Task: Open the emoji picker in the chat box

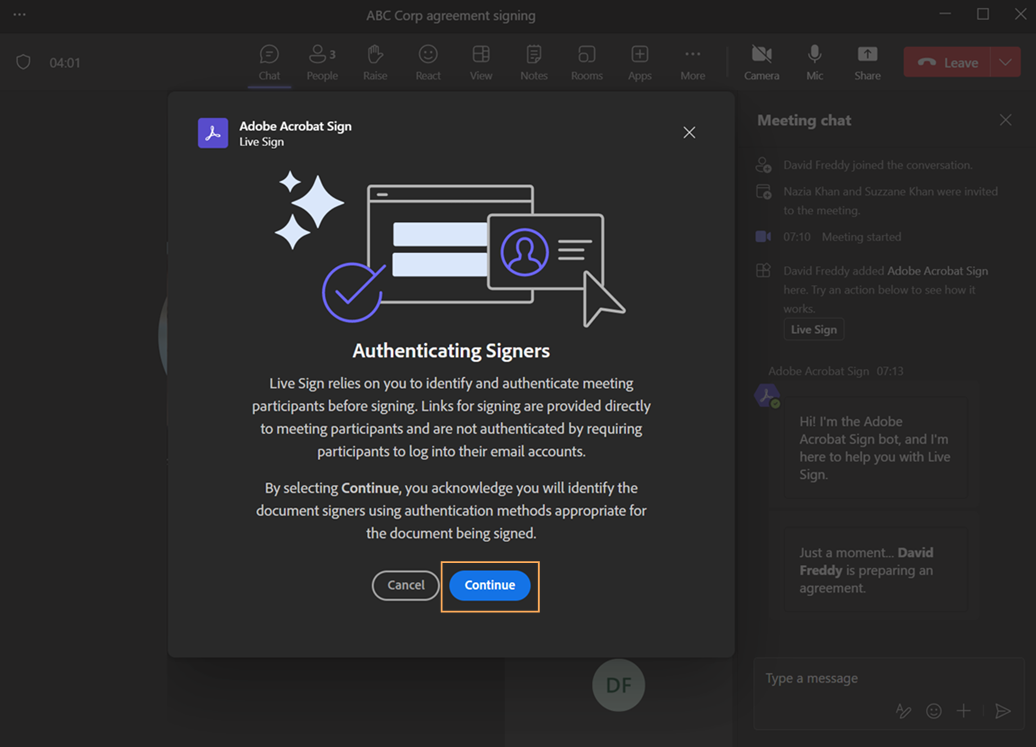Action: 933,711
